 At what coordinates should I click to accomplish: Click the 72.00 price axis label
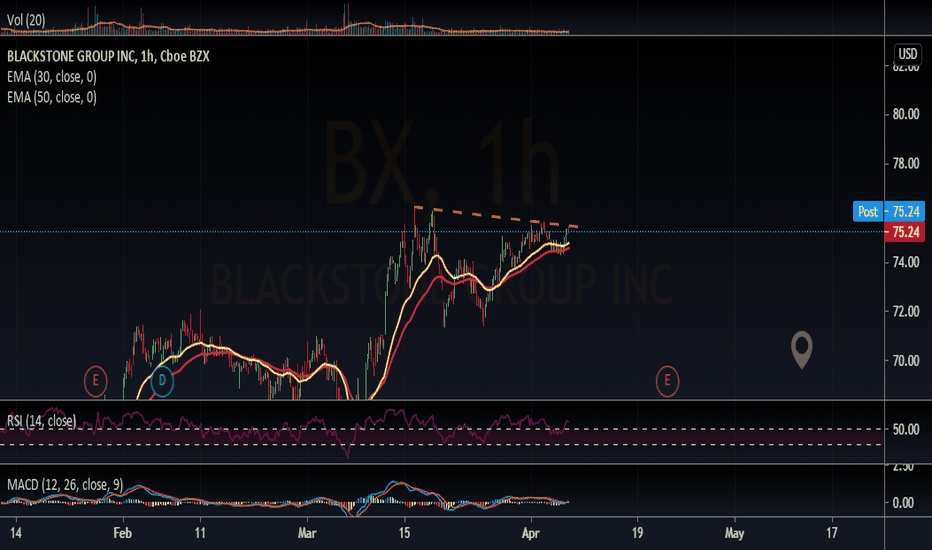pos(906,312)
